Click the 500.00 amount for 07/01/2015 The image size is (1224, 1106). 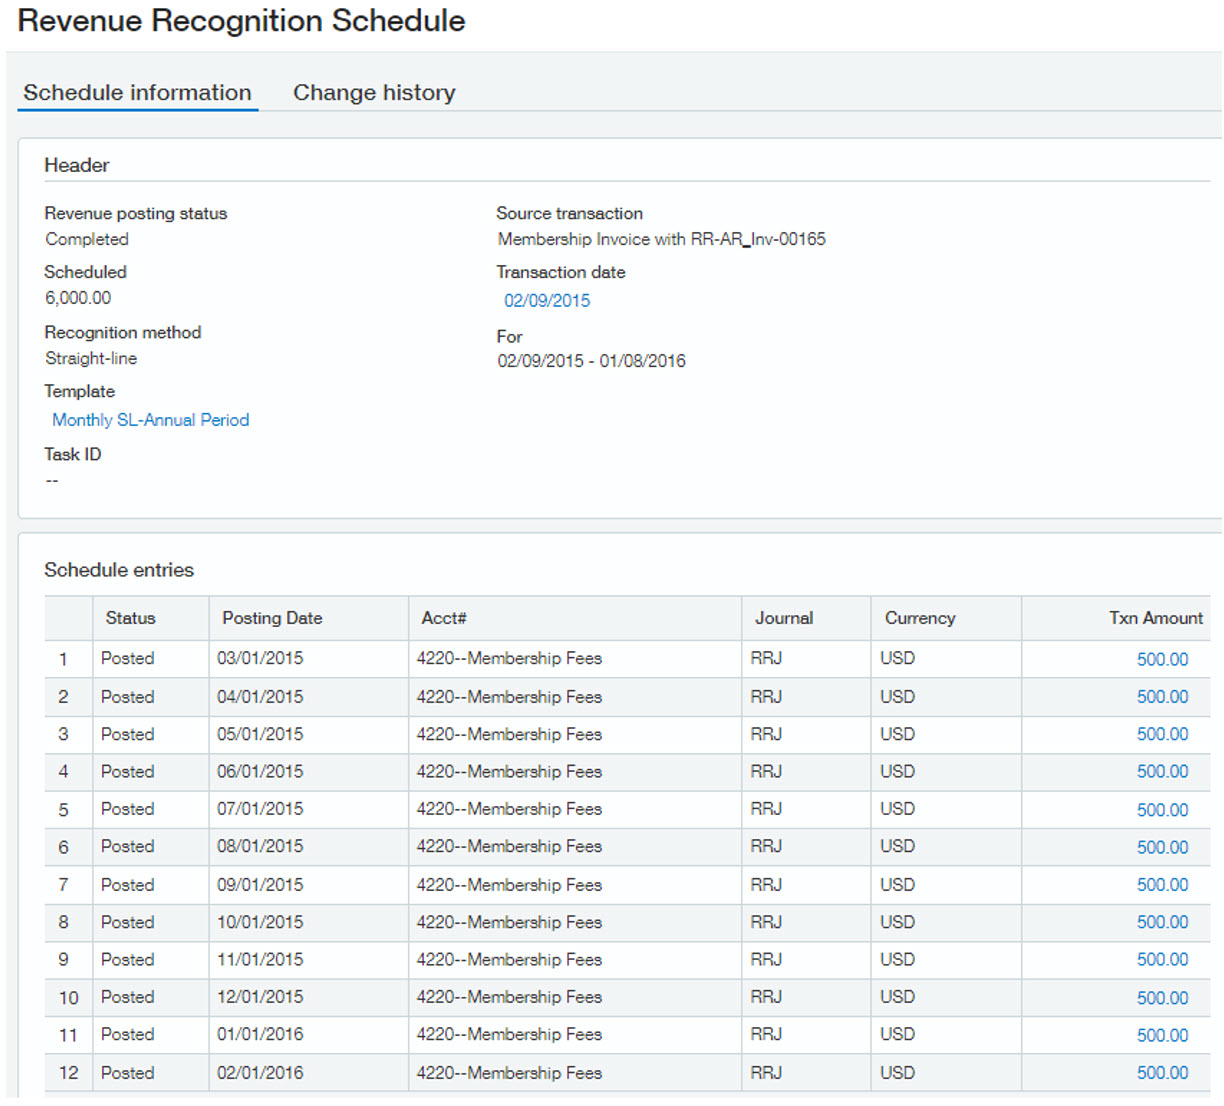[x=1162, y=810]
